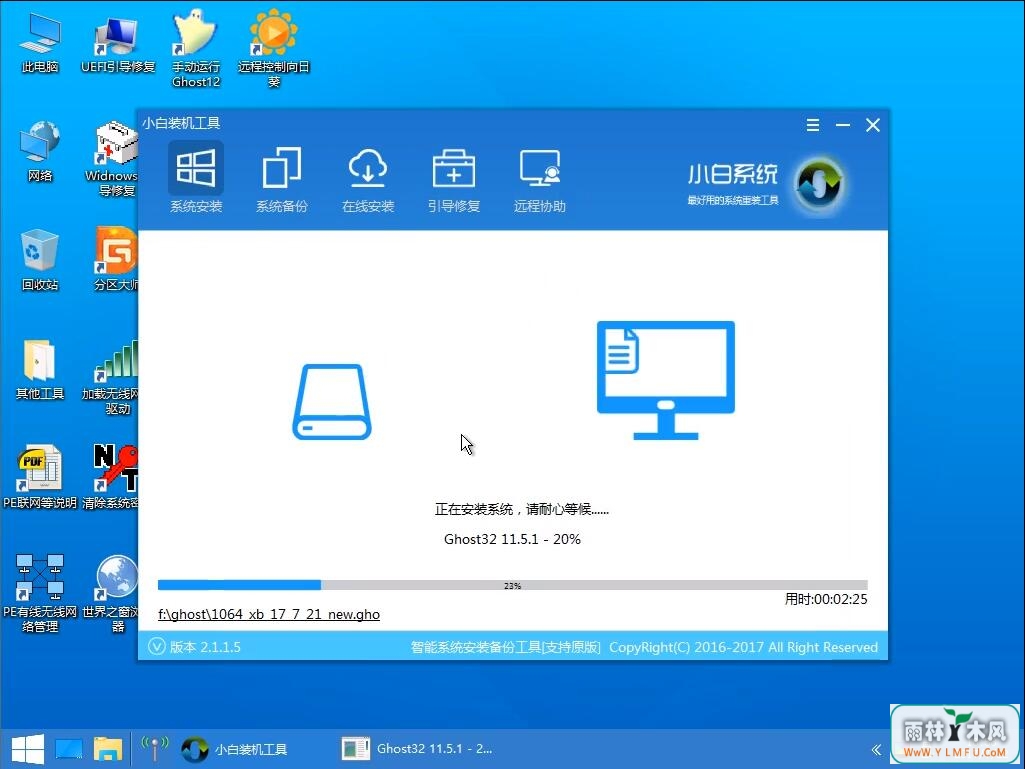Open the hamburger menu in title bar

pos(813,125)
